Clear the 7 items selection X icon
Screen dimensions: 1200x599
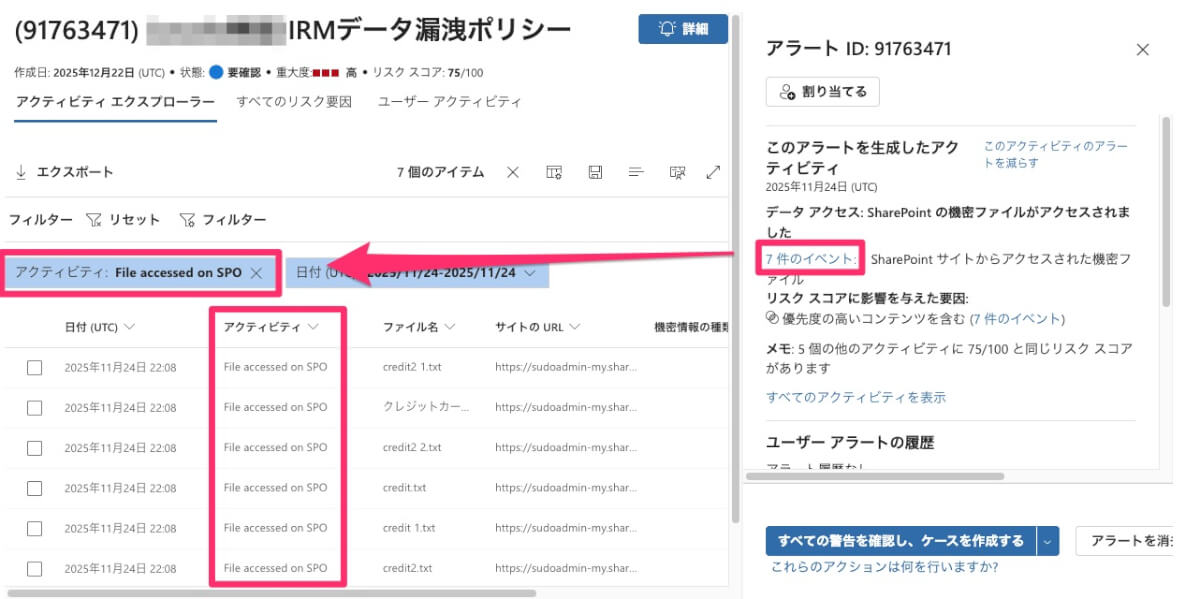coord(513,172)
